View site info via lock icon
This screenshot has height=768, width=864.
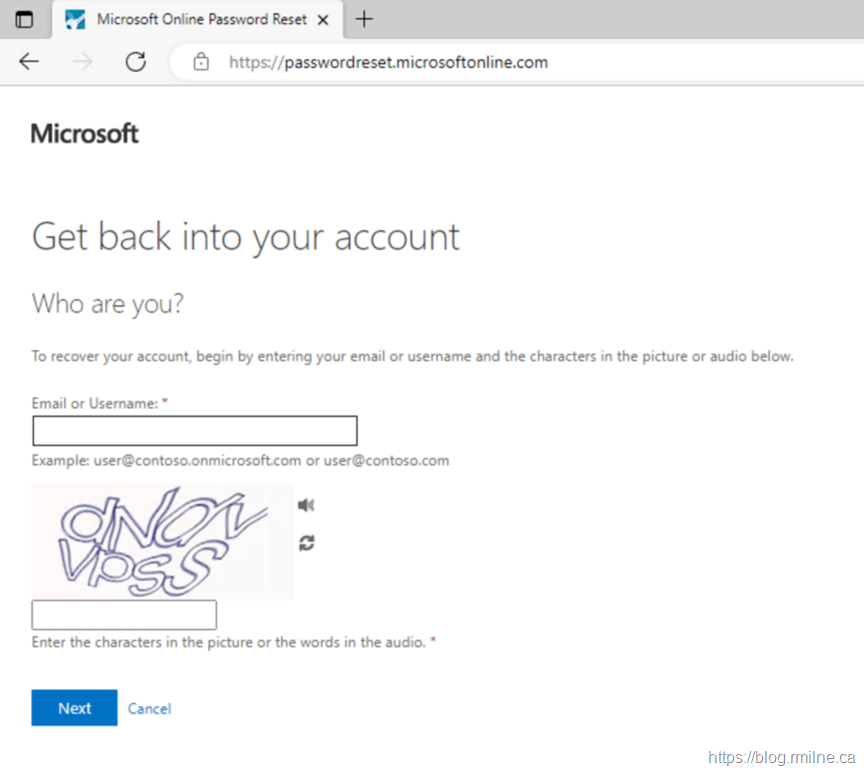coord(201,62)
